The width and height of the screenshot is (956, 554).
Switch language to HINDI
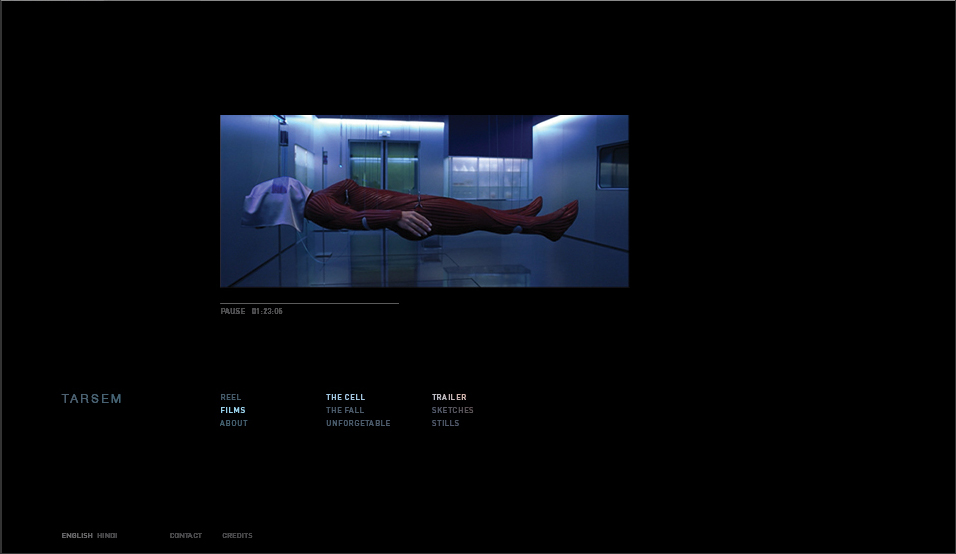click(x=107, y=536)
